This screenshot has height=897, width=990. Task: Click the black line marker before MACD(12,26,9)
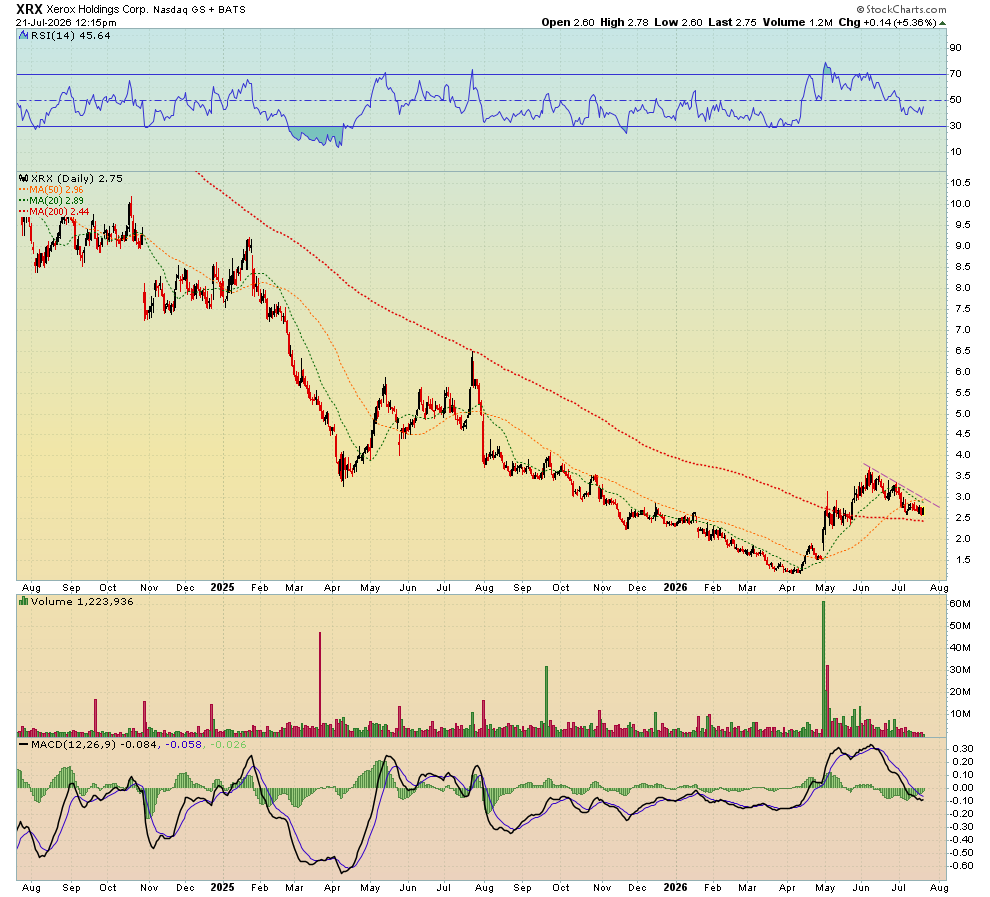[x=24, y=744]
